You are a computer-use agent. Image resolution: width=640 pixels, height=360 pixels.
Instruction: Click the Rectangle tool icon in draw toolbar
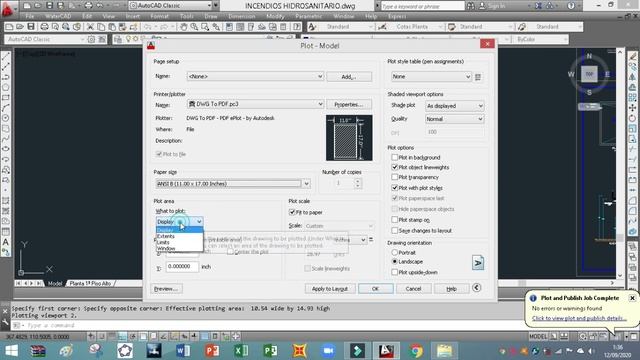[x=6, y=98]
